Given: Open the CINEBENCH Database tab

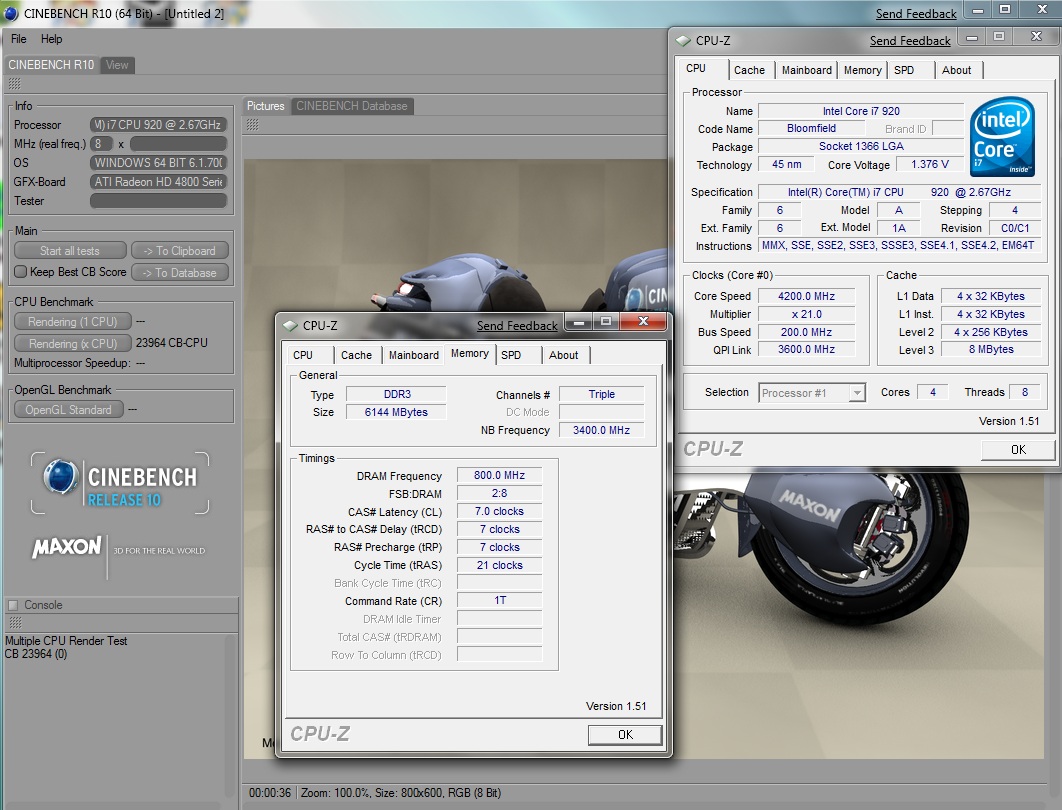Looking at the screenshot, I should pyautogui.click(x=352, y=106).
